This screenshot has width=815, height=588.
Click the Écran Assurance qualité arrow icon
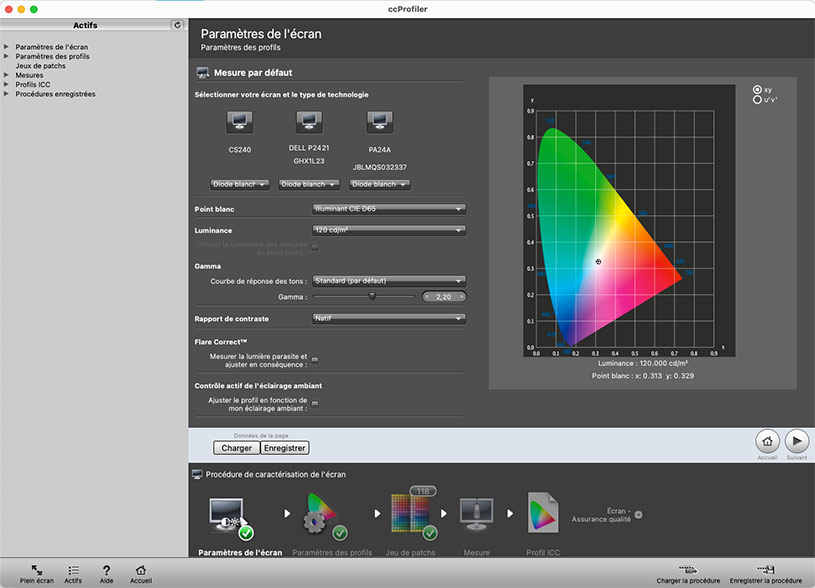[x=638, y=515]
